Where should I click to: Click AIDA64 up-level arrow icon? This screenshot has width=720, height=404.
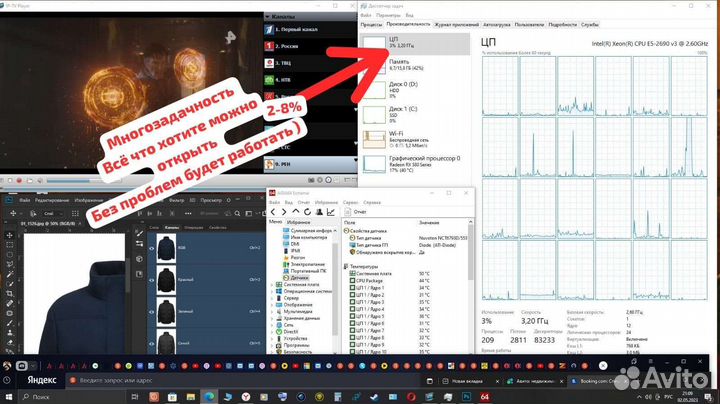(296, 212)
